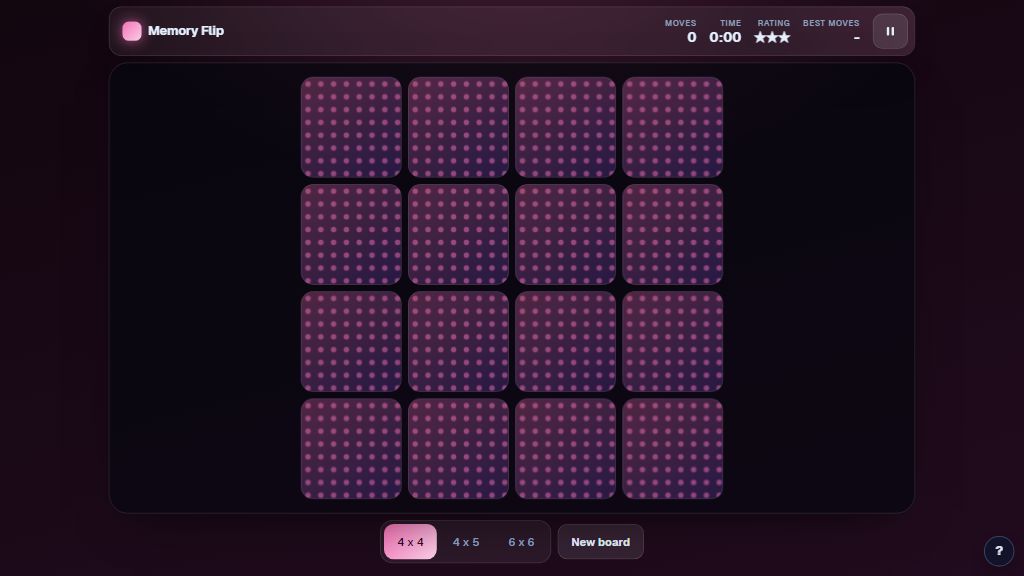Flip the card in row 1, column 2
1024x576 pixels.
(x=458, y=127)
